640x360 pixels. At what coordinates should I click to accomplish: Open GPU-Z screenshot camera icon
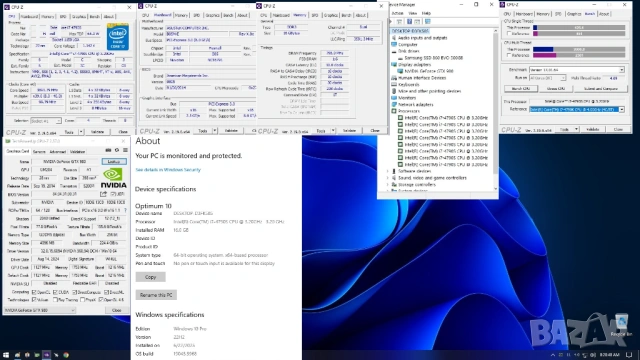(108, 151)
